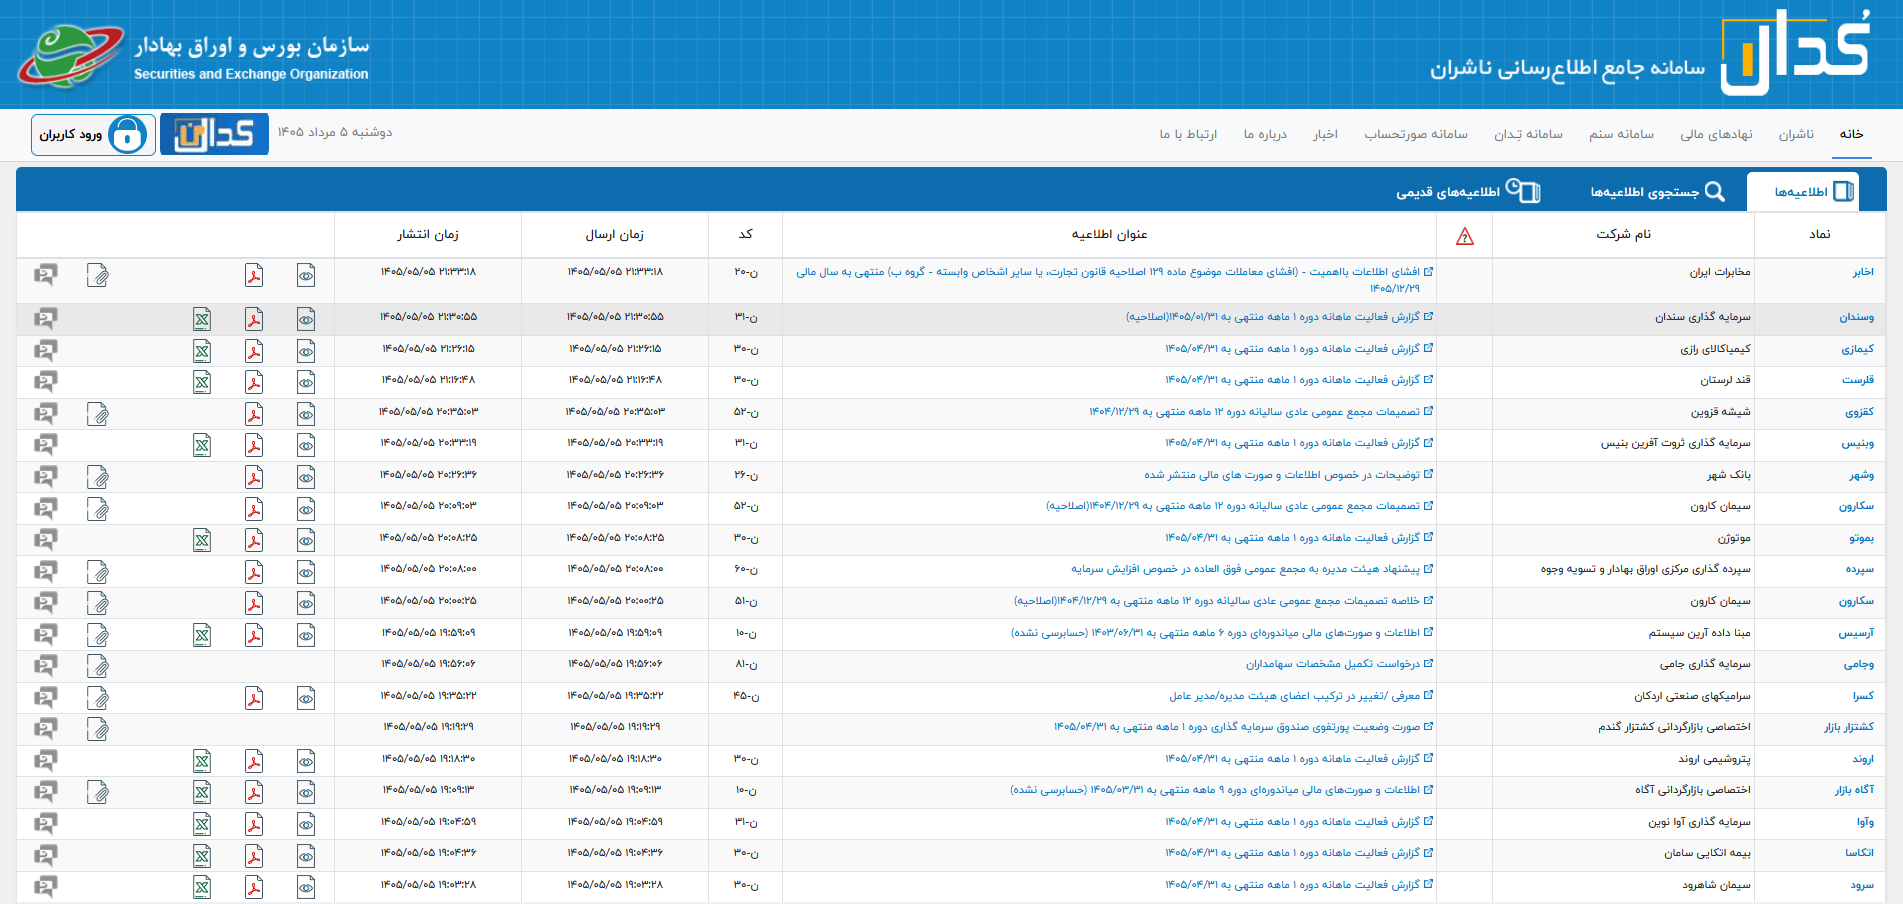This screenshot has width=1903, height=904.
Task: Open the اتکاسا symbol link
Action: click(1860, 853)
